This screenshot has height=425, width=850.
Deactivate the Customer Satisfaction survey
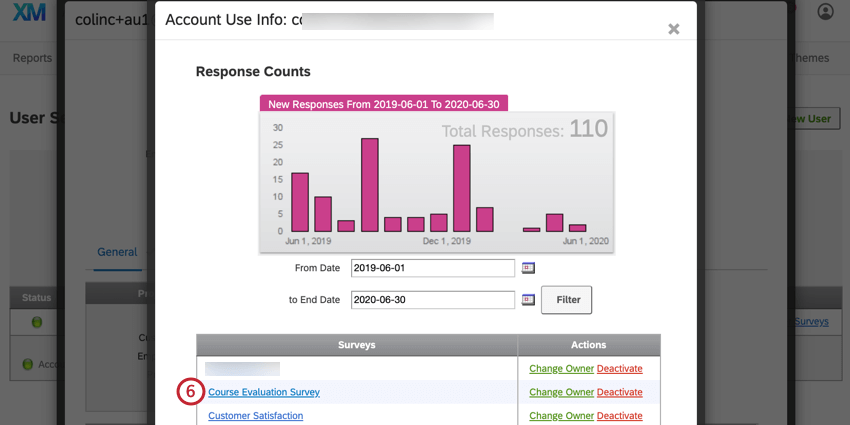pyautogui.click(x=619, y=415)
